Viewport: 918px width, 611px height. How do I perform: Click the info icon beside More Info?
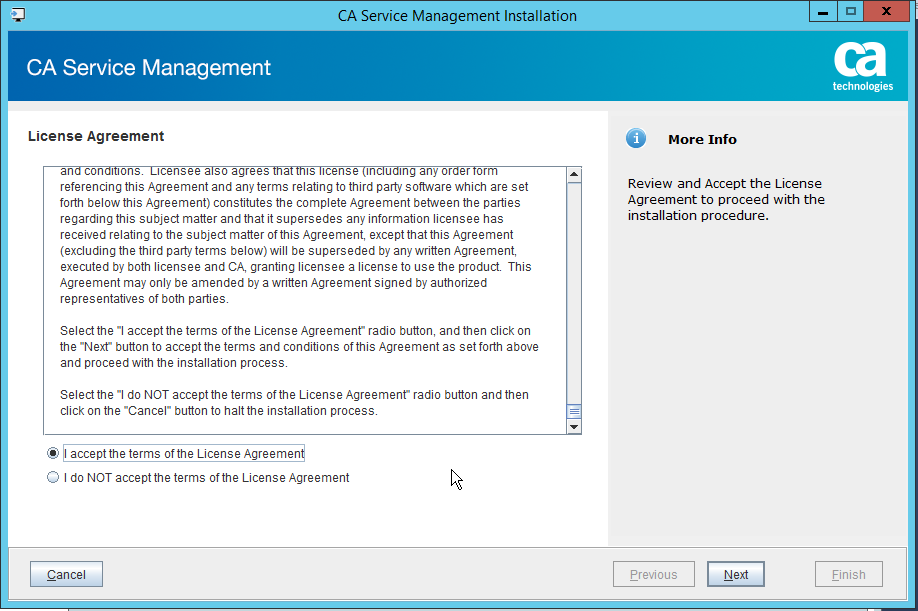point(636,139)
